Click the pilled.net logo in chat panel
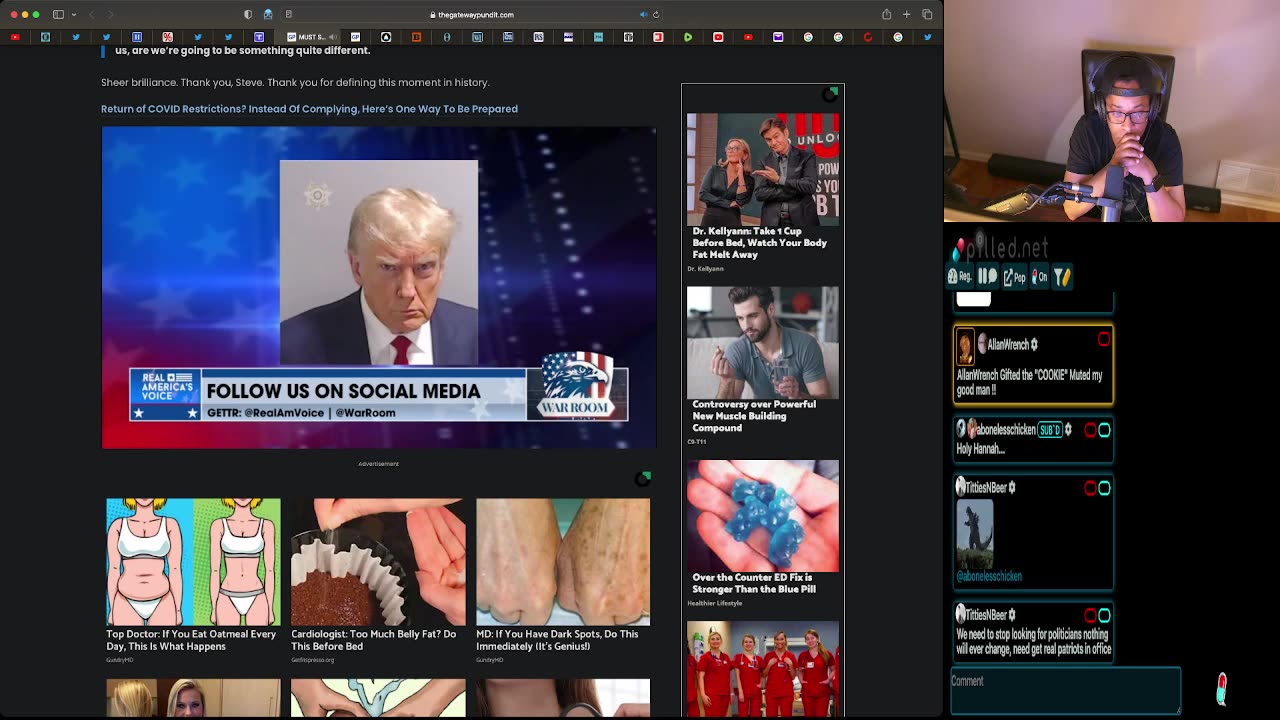The height and width of the screenshot is (720, 1280). [x=1001, y=248]
